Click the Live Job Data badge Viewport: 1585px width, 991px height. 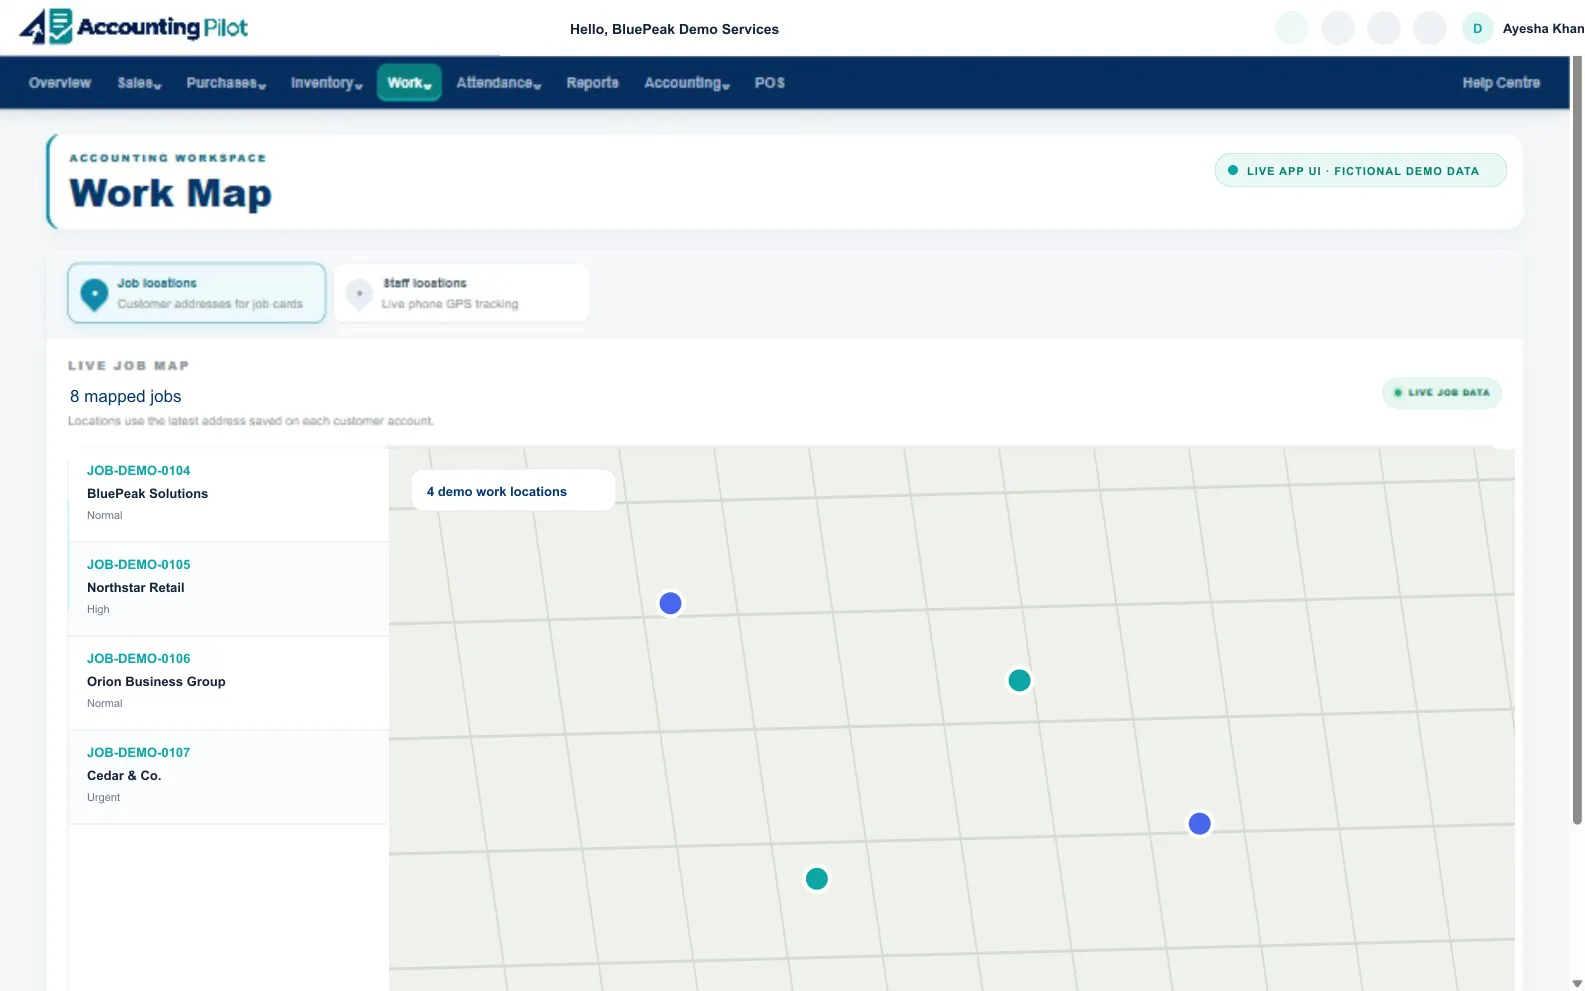pyautogui.click(x=1442, y=393)
